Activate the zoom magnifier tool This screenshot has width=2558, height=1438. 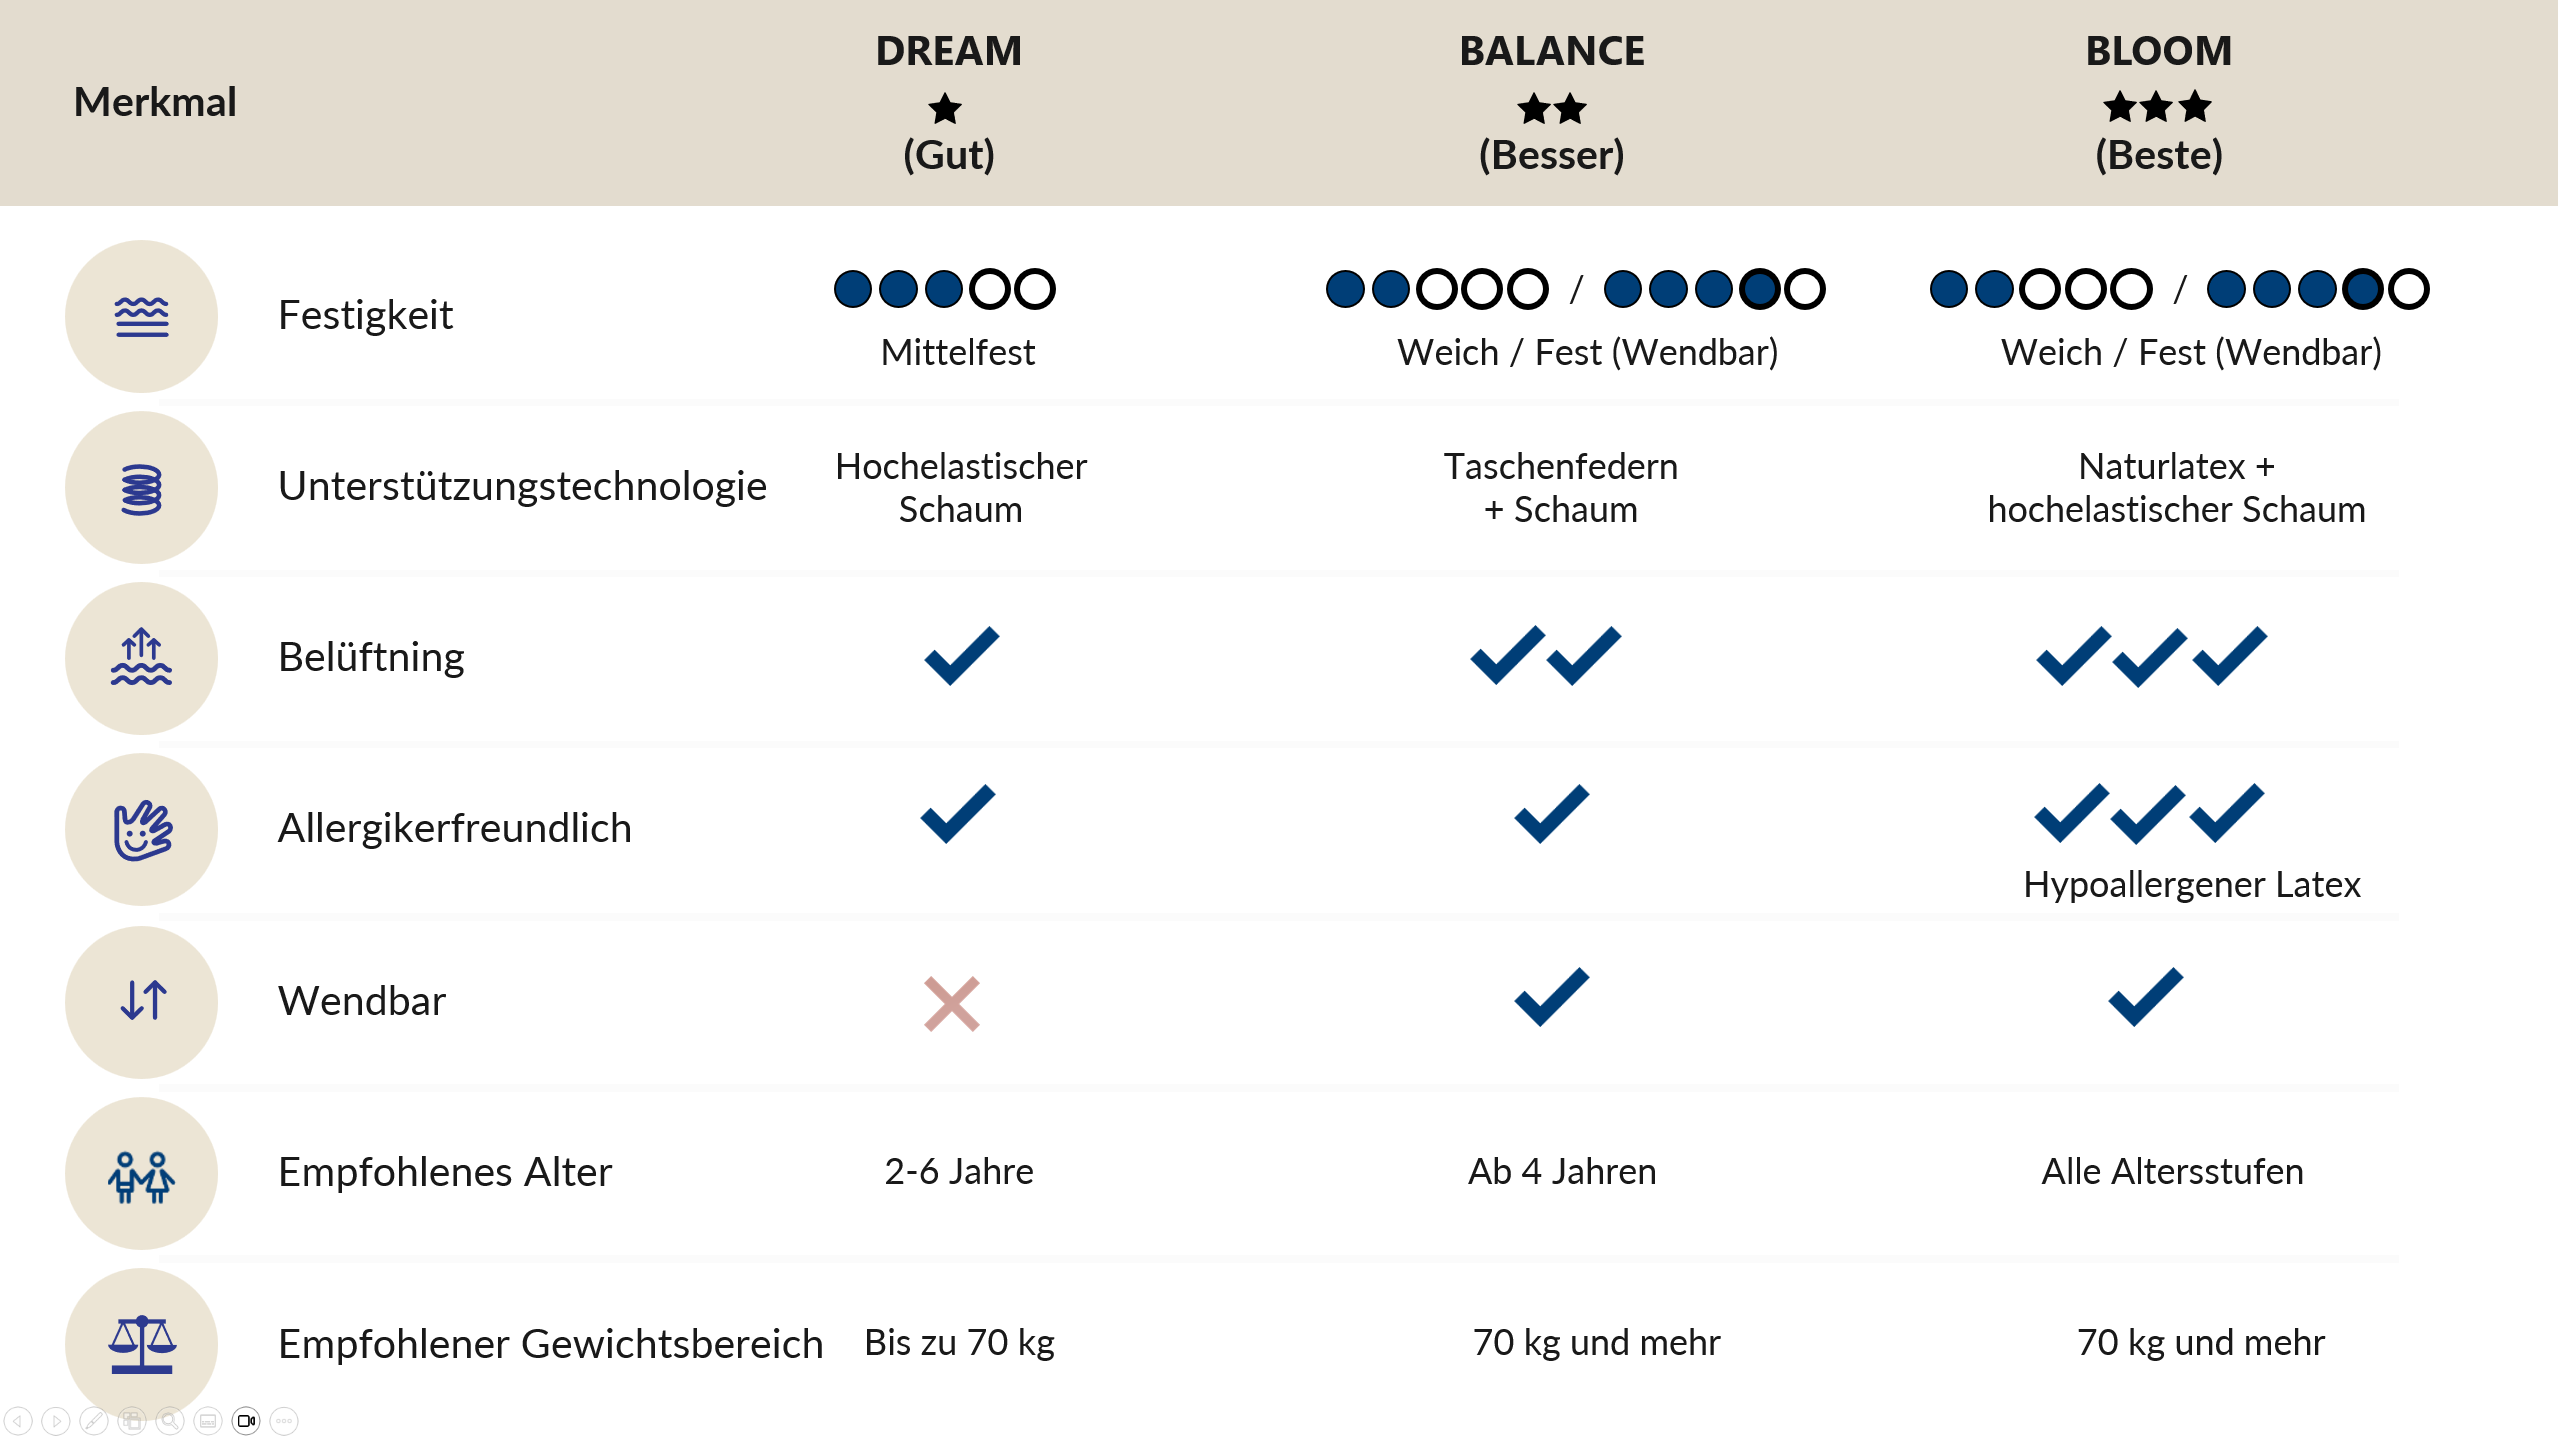(x=170, y=1420)
